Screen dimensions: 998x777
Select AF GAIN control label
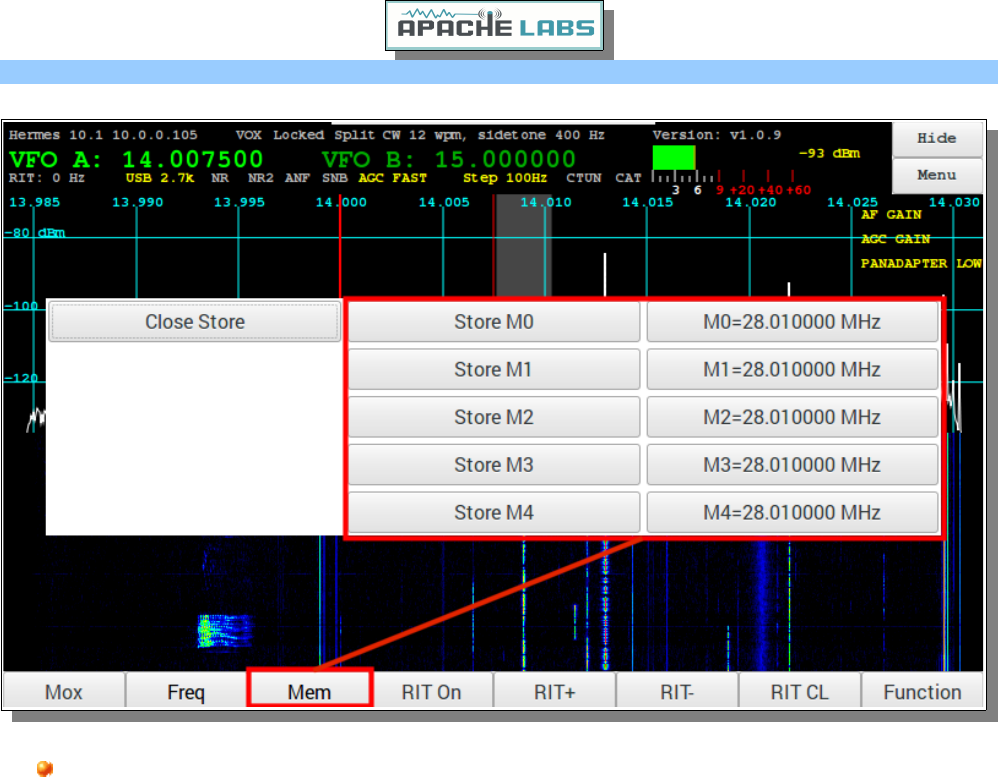pyautogui.click(x=891, y=215)
